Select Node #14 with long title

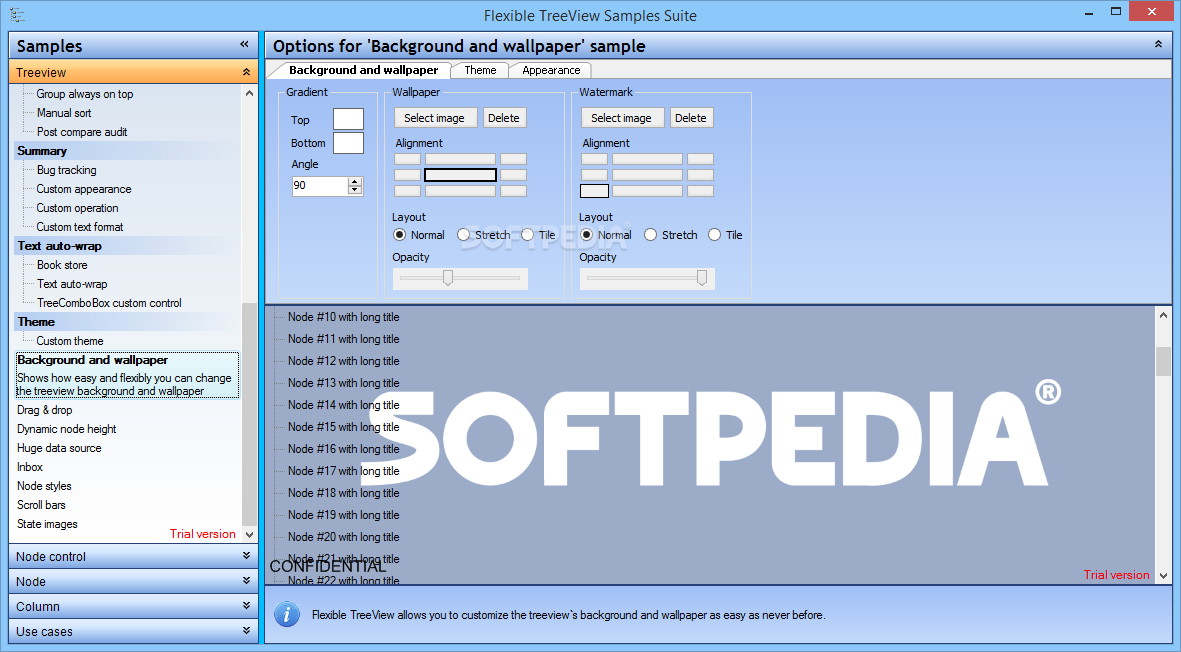pyautogui.click(x=343, y=405)
